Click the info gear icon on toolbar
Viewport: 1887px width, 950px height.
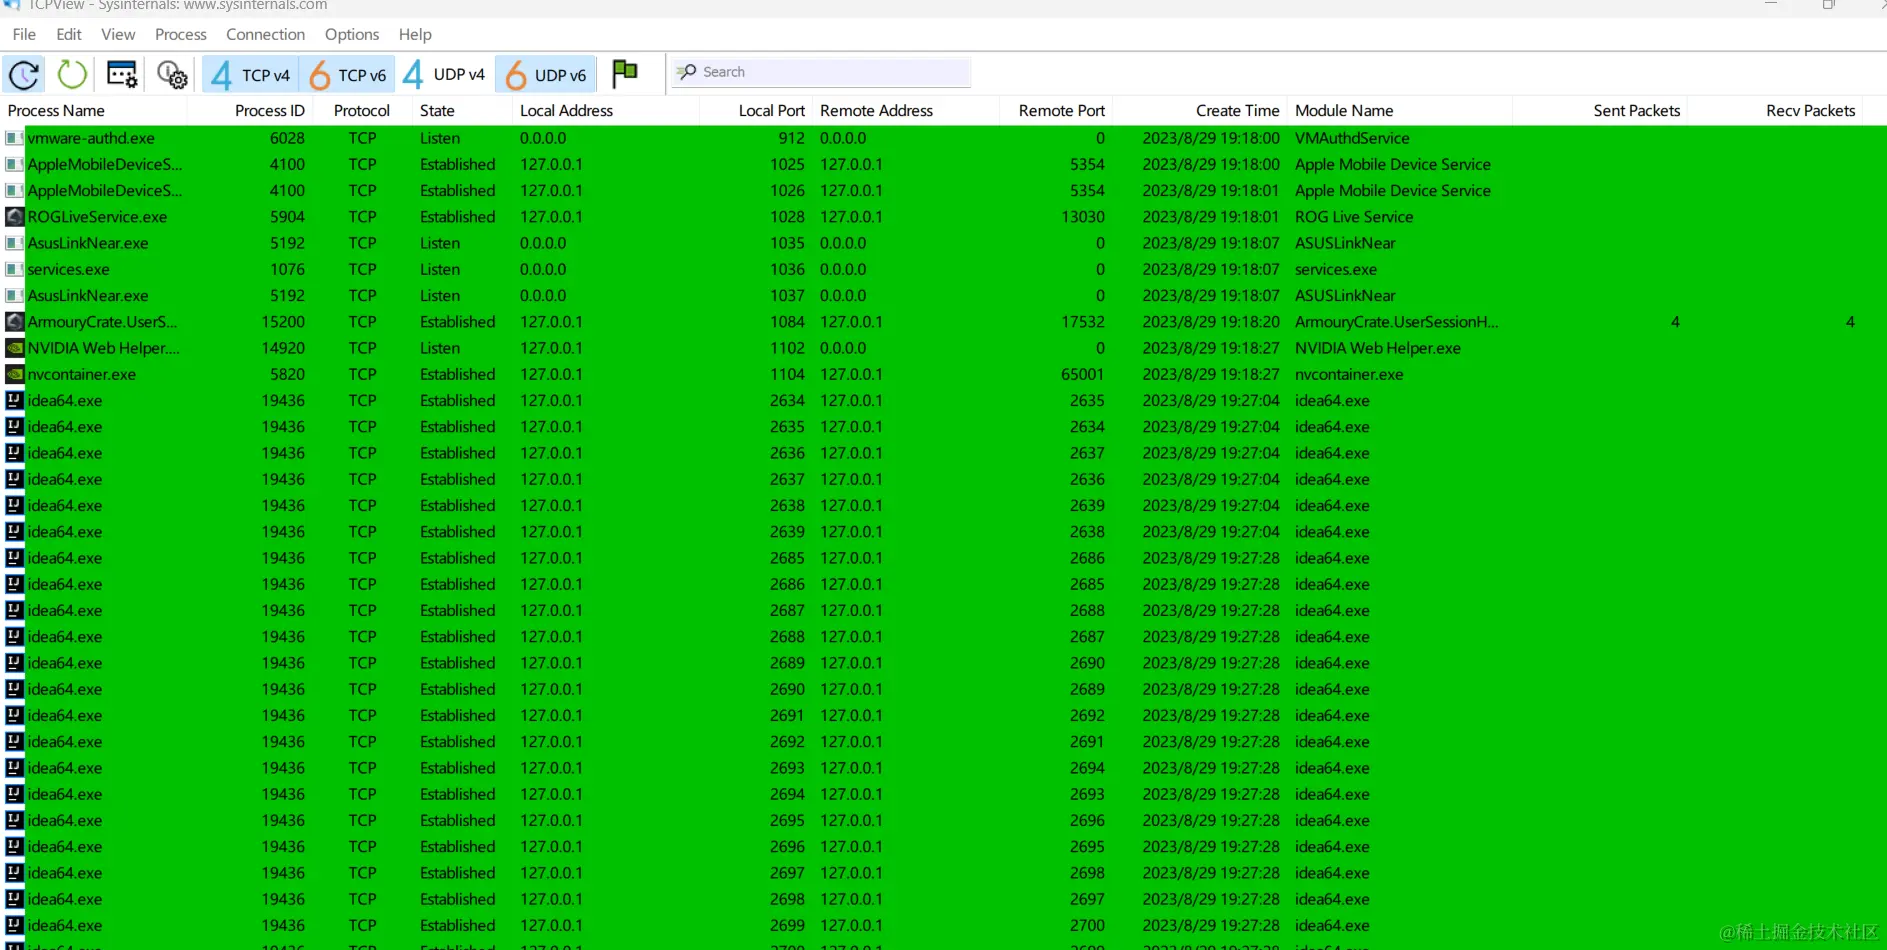[x=172, y=75]
